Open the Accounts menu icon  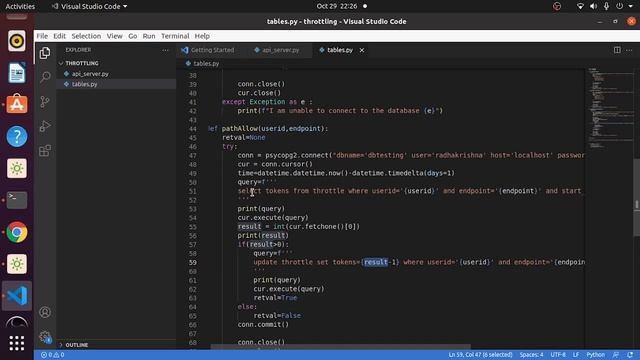(45, 312)
